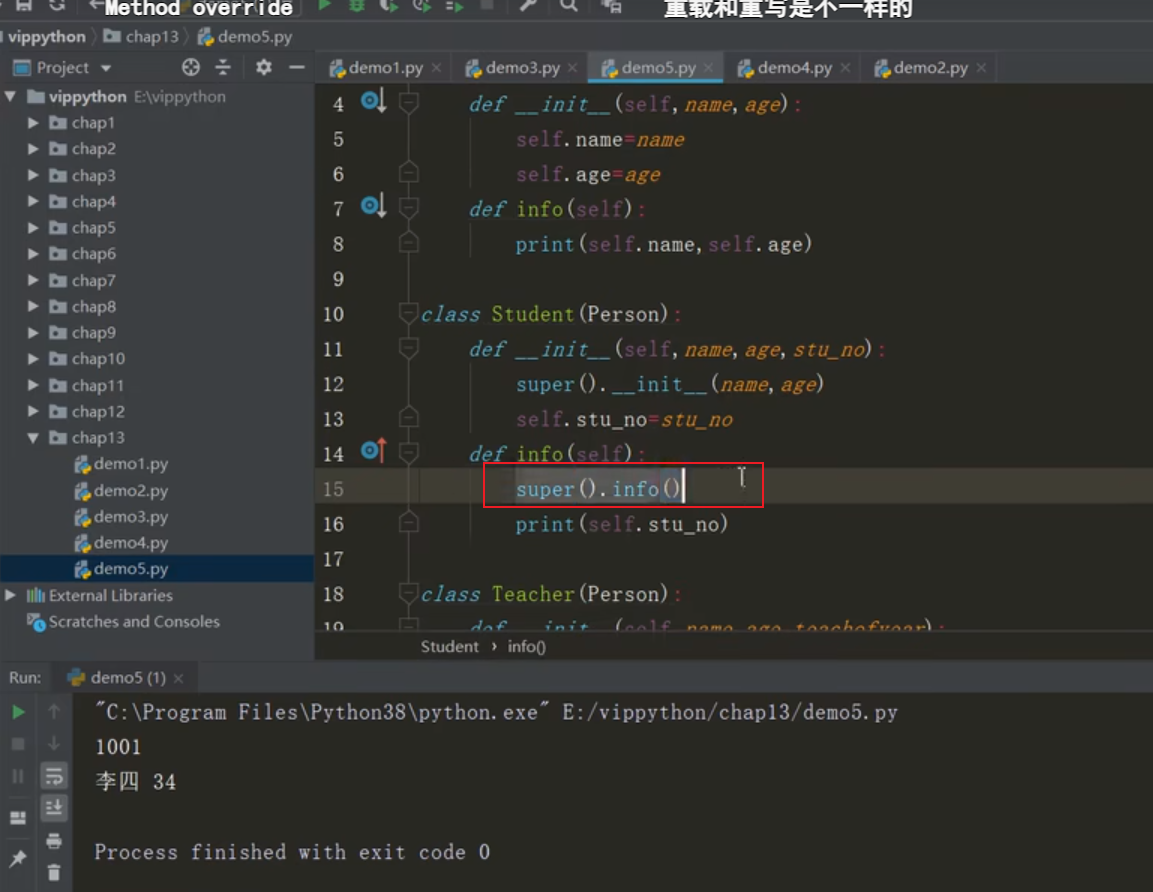1153x892 pixels.
Task: Click the green Run icon in top toolbar
Action: tap(324, 6)
